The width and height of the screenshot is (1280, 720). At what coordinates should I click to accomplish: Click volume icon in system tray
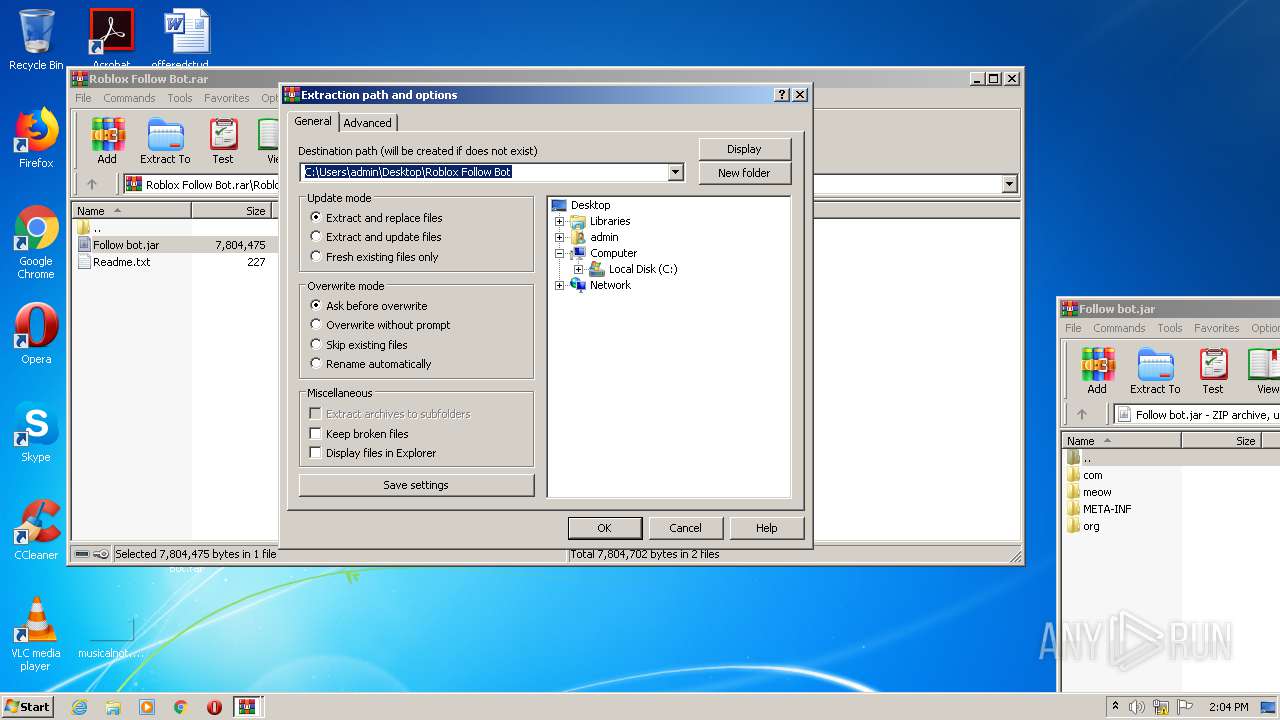pyautogui.click(x=1136, y=707)
